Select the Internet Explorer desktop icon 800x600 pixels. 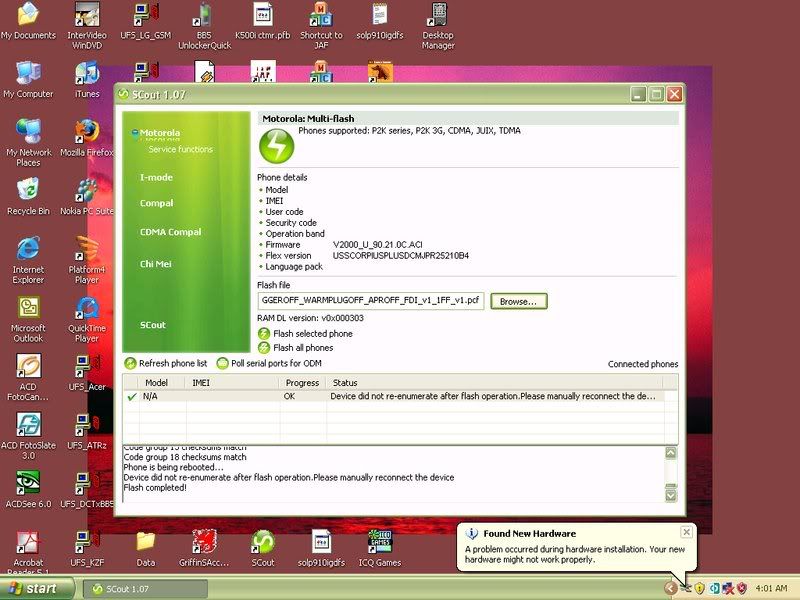pyautogui.click(x=28, y=260)
